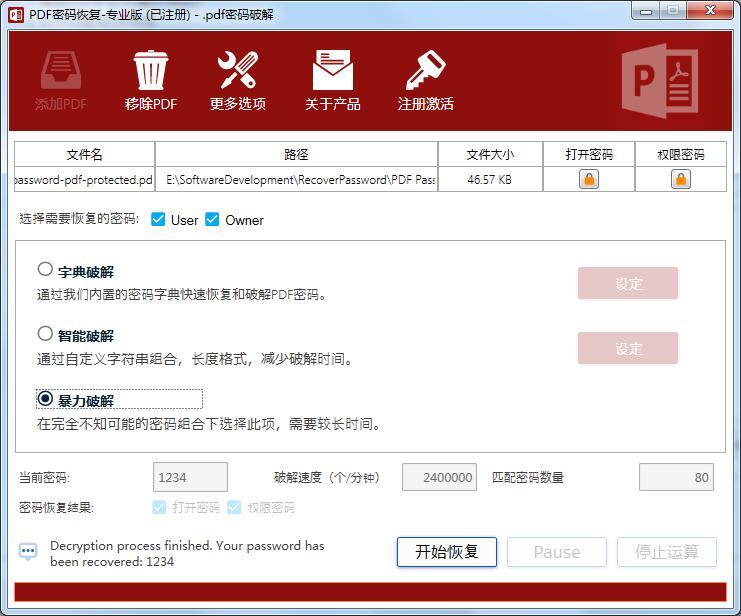741x616 pixels.
Task: Click the 停止运算 button
Action: point(667,552)
